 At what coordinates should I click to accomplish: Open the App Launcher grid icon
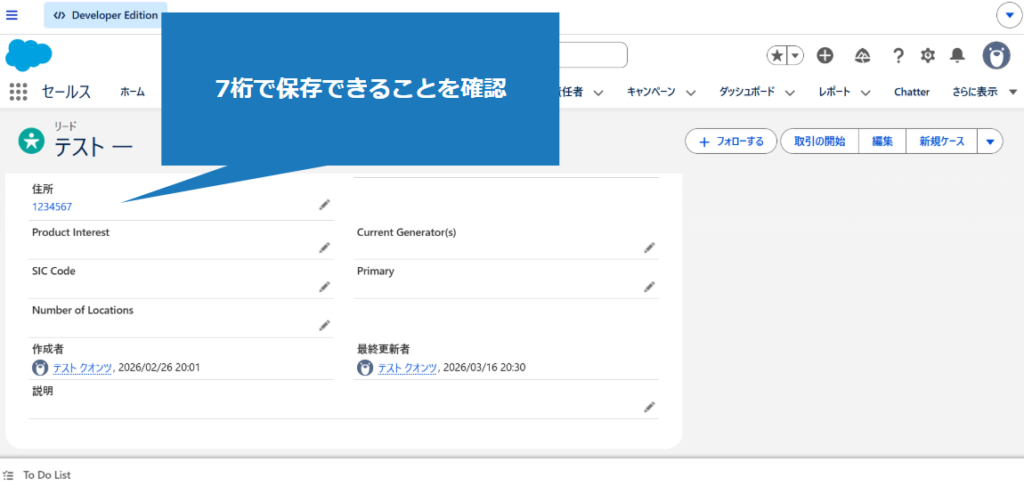pos(18,92)
